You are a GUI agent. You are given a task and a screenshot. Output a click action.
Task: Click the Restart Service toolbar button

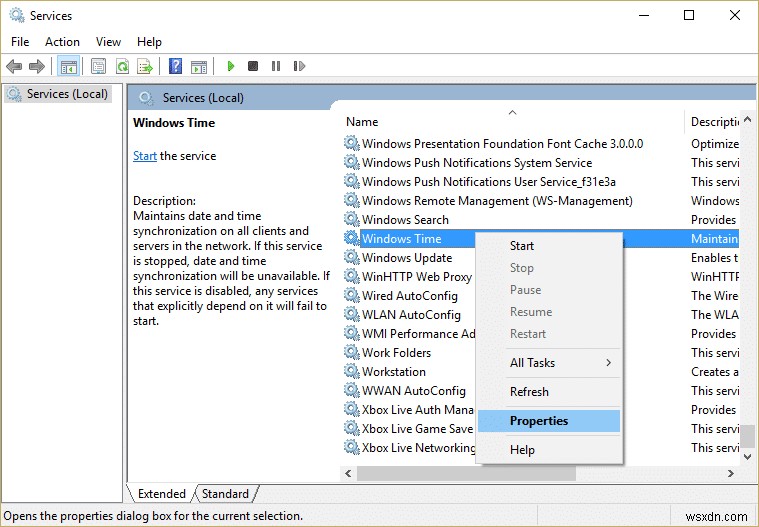(x=299, y=66)
